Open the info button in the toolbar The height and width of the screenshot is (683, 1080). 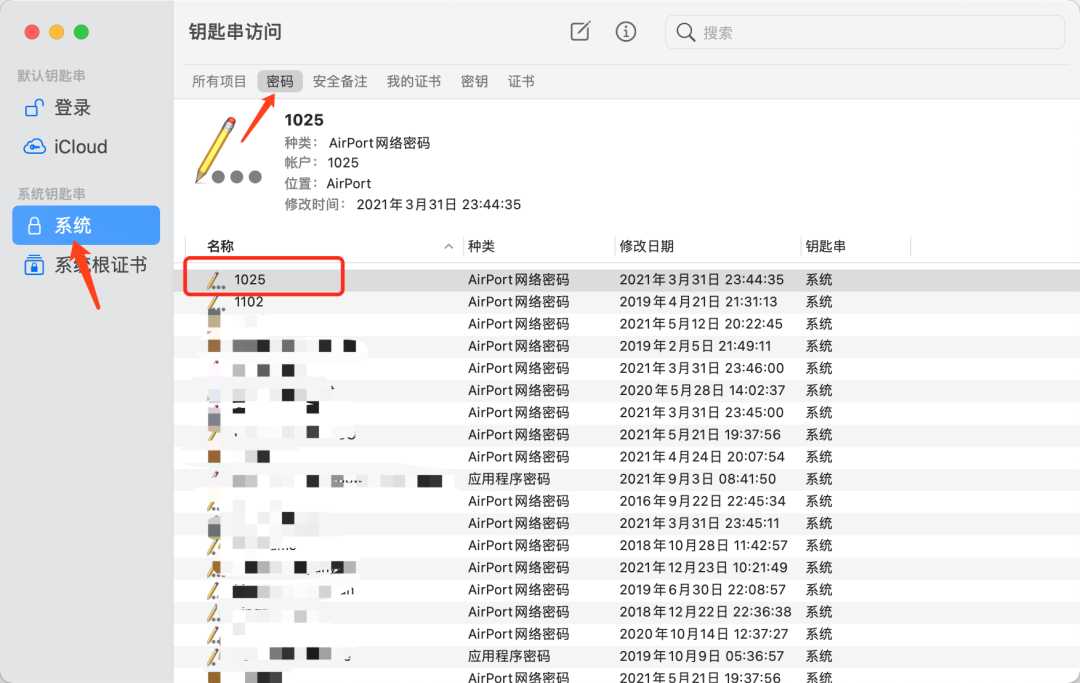click(625, 31)
